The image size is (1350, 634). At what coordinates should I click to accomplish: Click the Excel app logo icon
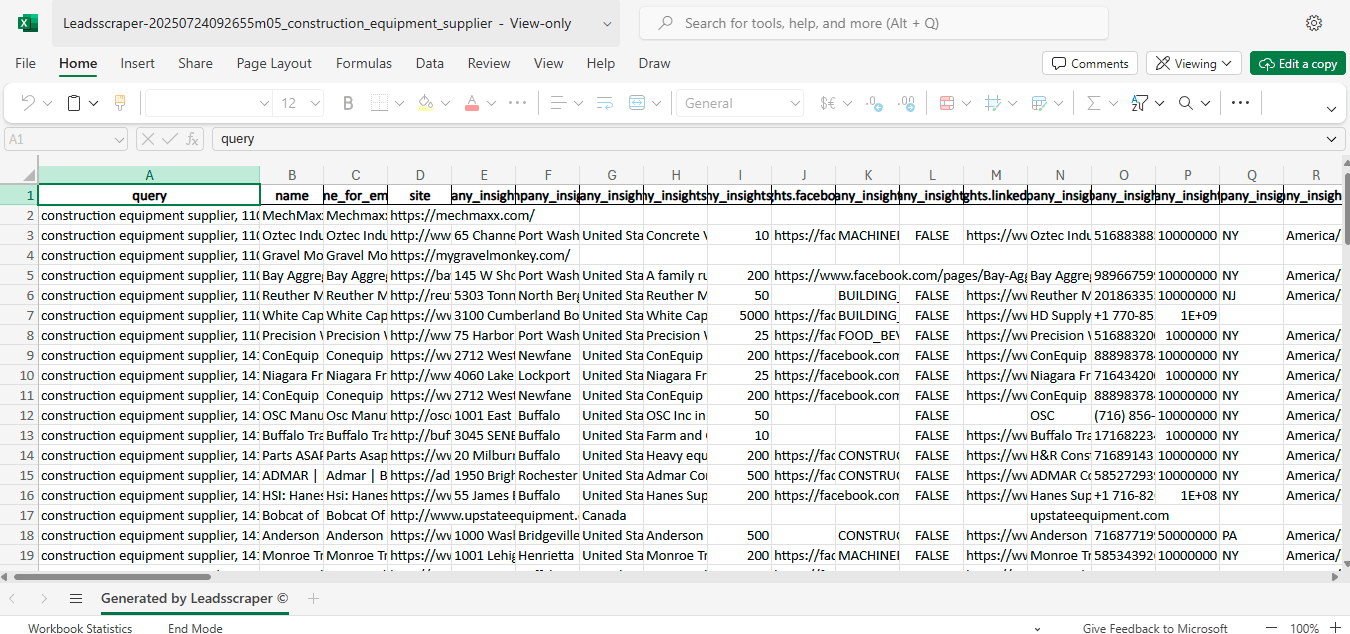pyautogui.click(x=28, y=23)
